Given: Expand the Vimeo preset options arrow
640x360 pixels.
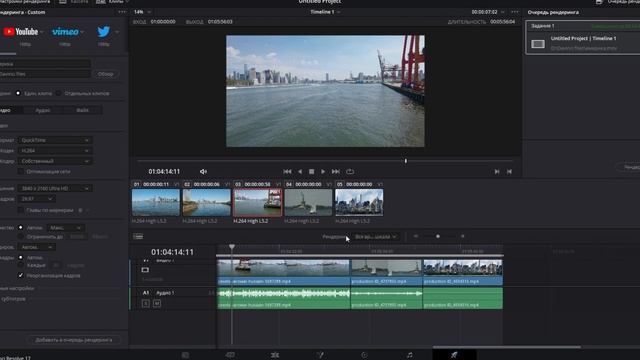Looking at the screenshot, I should coord(82,32).
